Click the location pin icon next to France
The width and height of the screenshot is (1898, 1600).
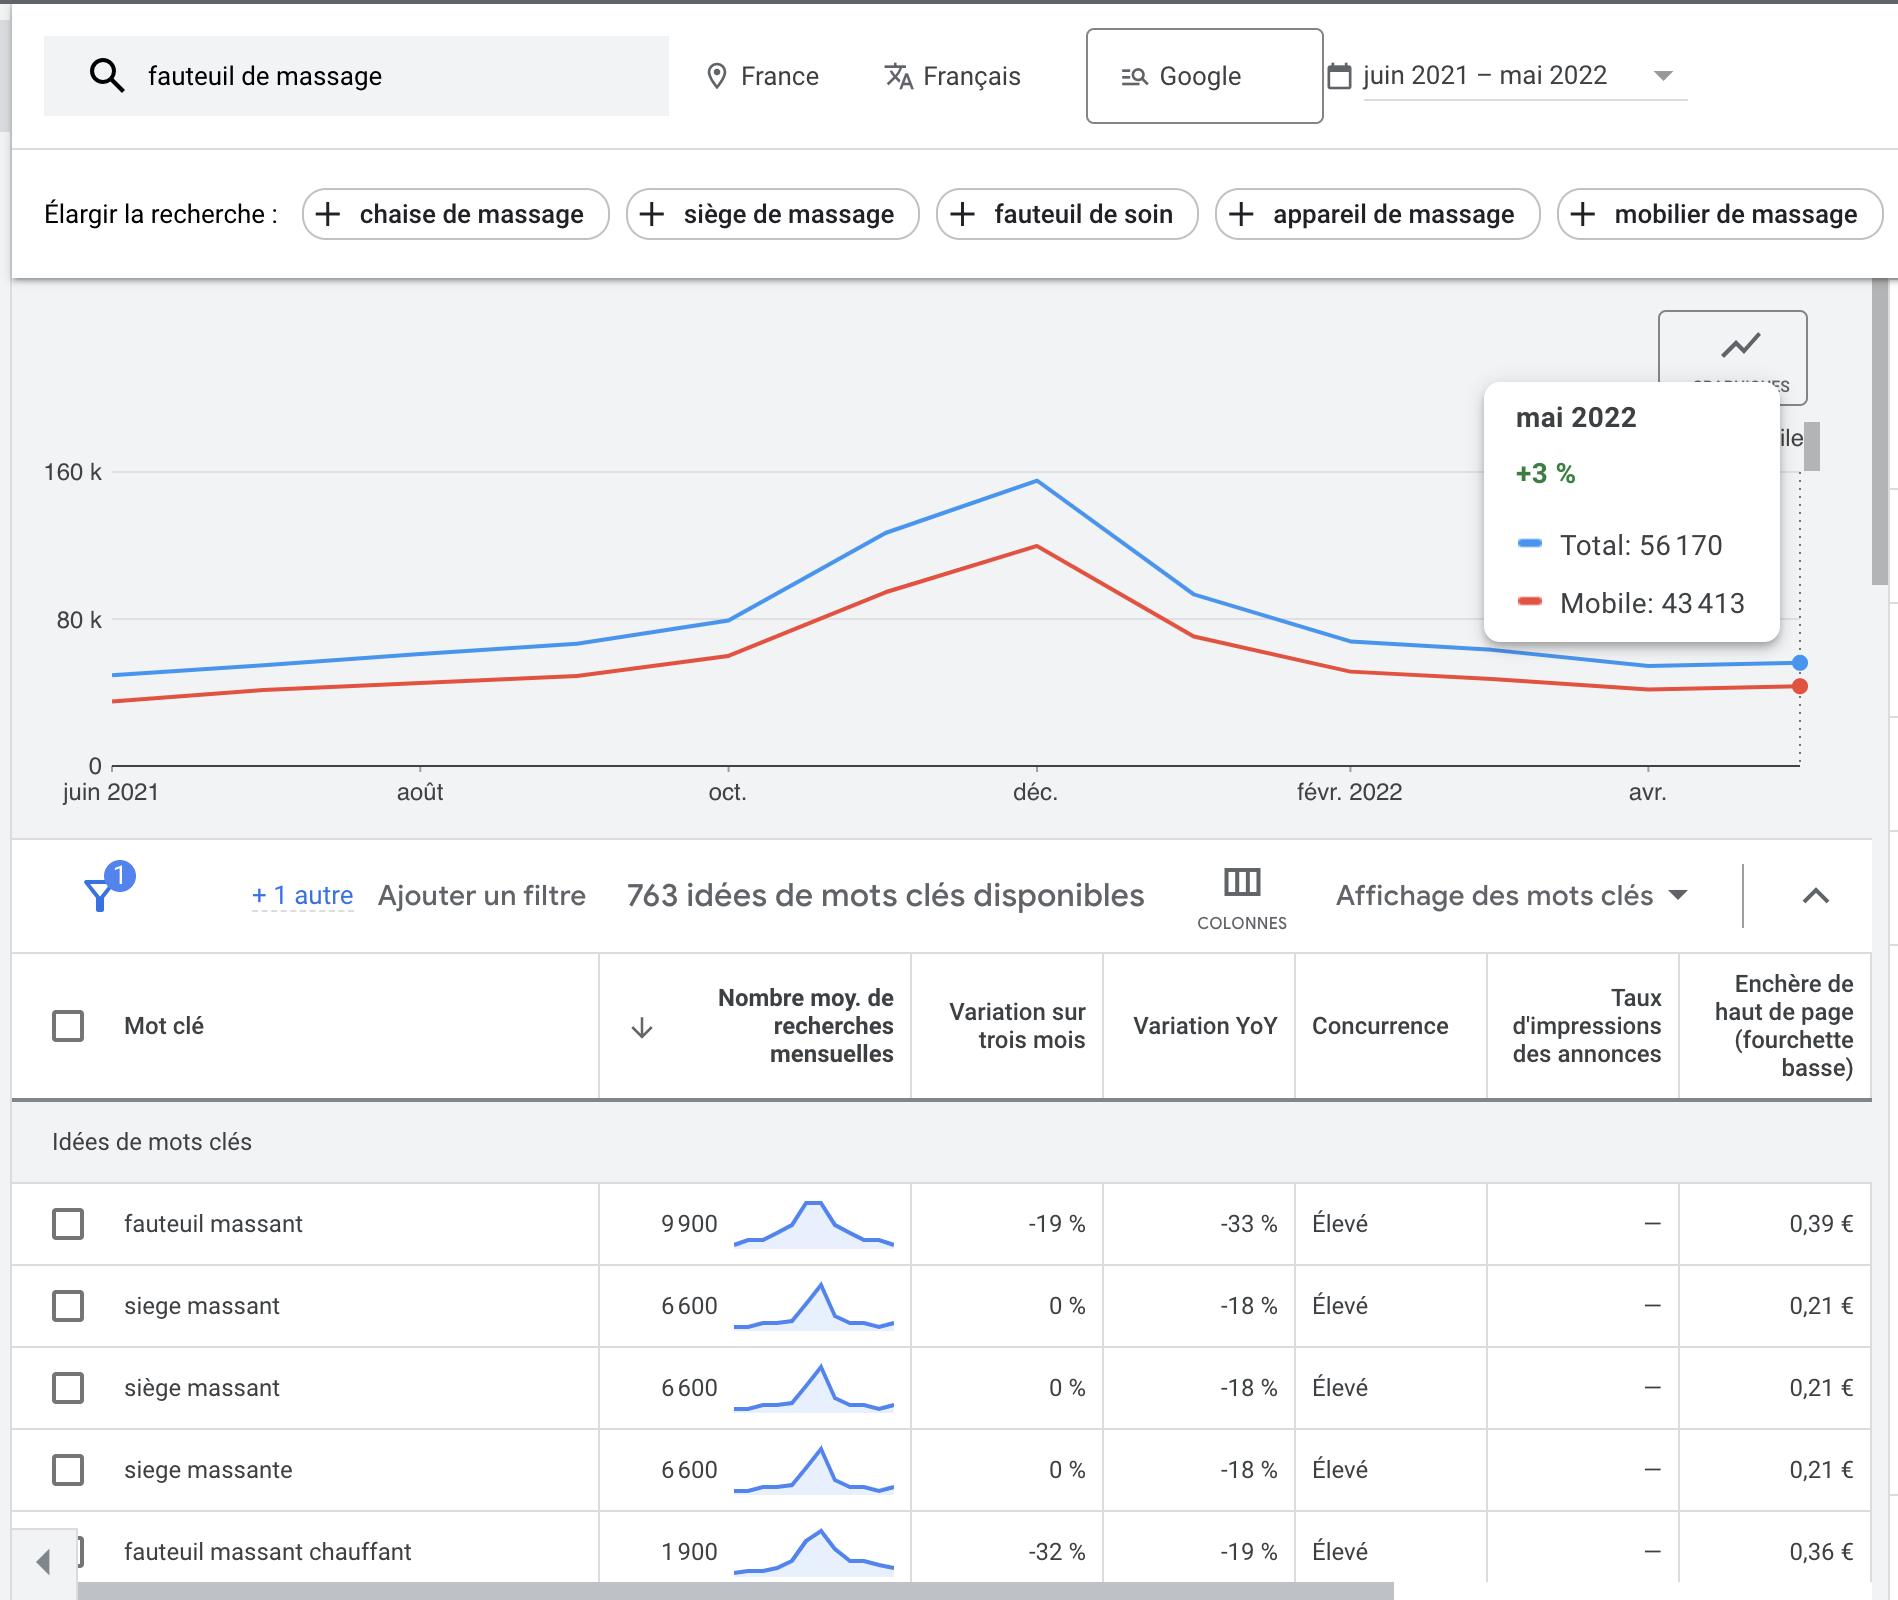coord(716,75)
